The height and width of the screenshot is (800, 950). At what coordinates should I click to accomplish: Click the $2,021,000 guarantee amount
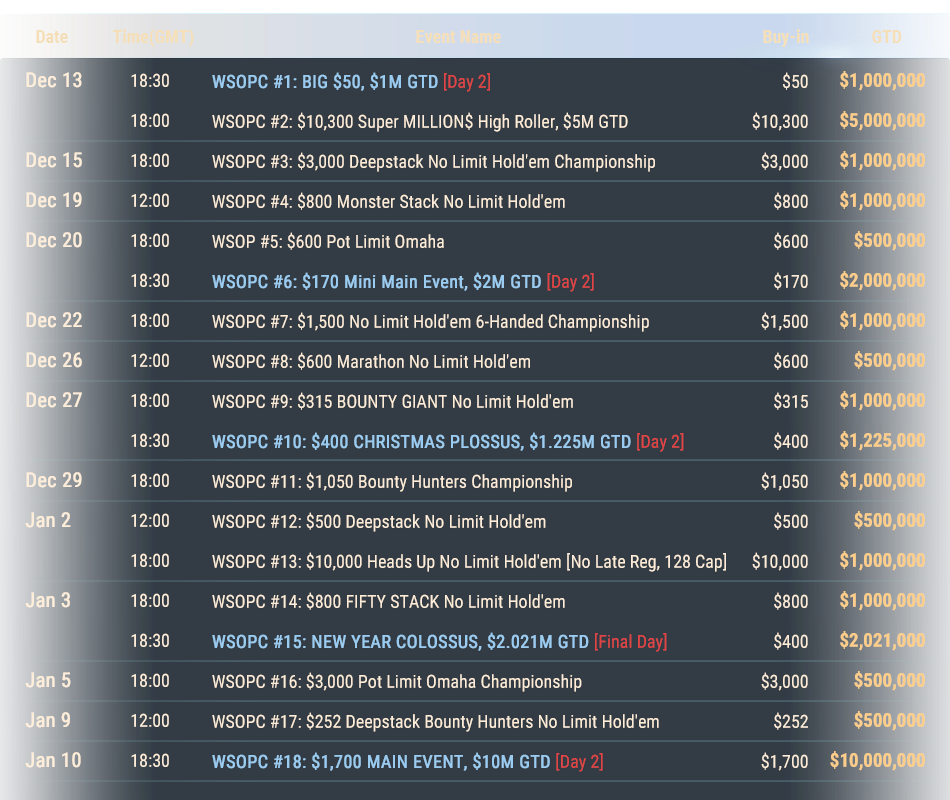click(x=882, y=640)
